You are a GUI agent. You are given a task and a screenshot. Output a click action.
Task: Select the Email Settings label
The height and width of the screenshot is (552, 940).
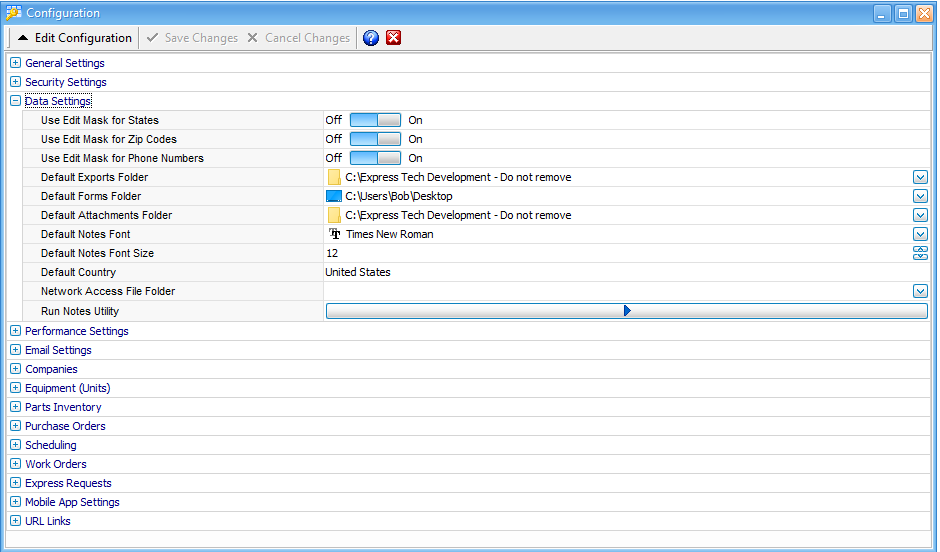(58, 350)
